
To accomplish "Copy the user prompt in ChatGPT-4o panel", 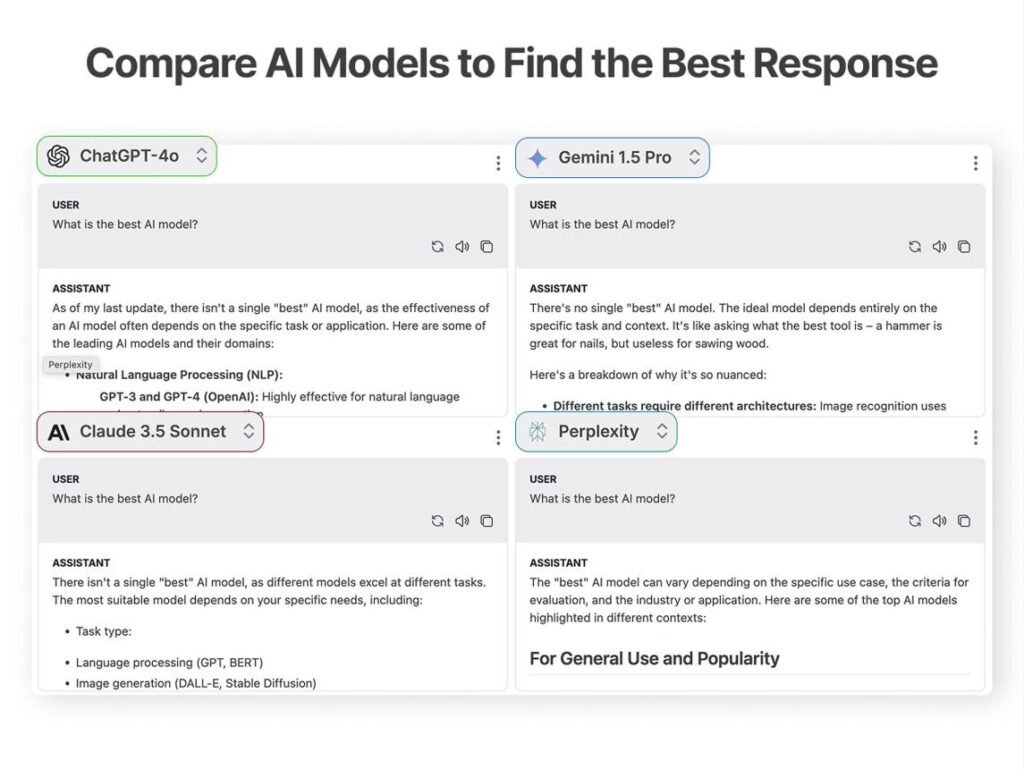I will tap(486, 246).
